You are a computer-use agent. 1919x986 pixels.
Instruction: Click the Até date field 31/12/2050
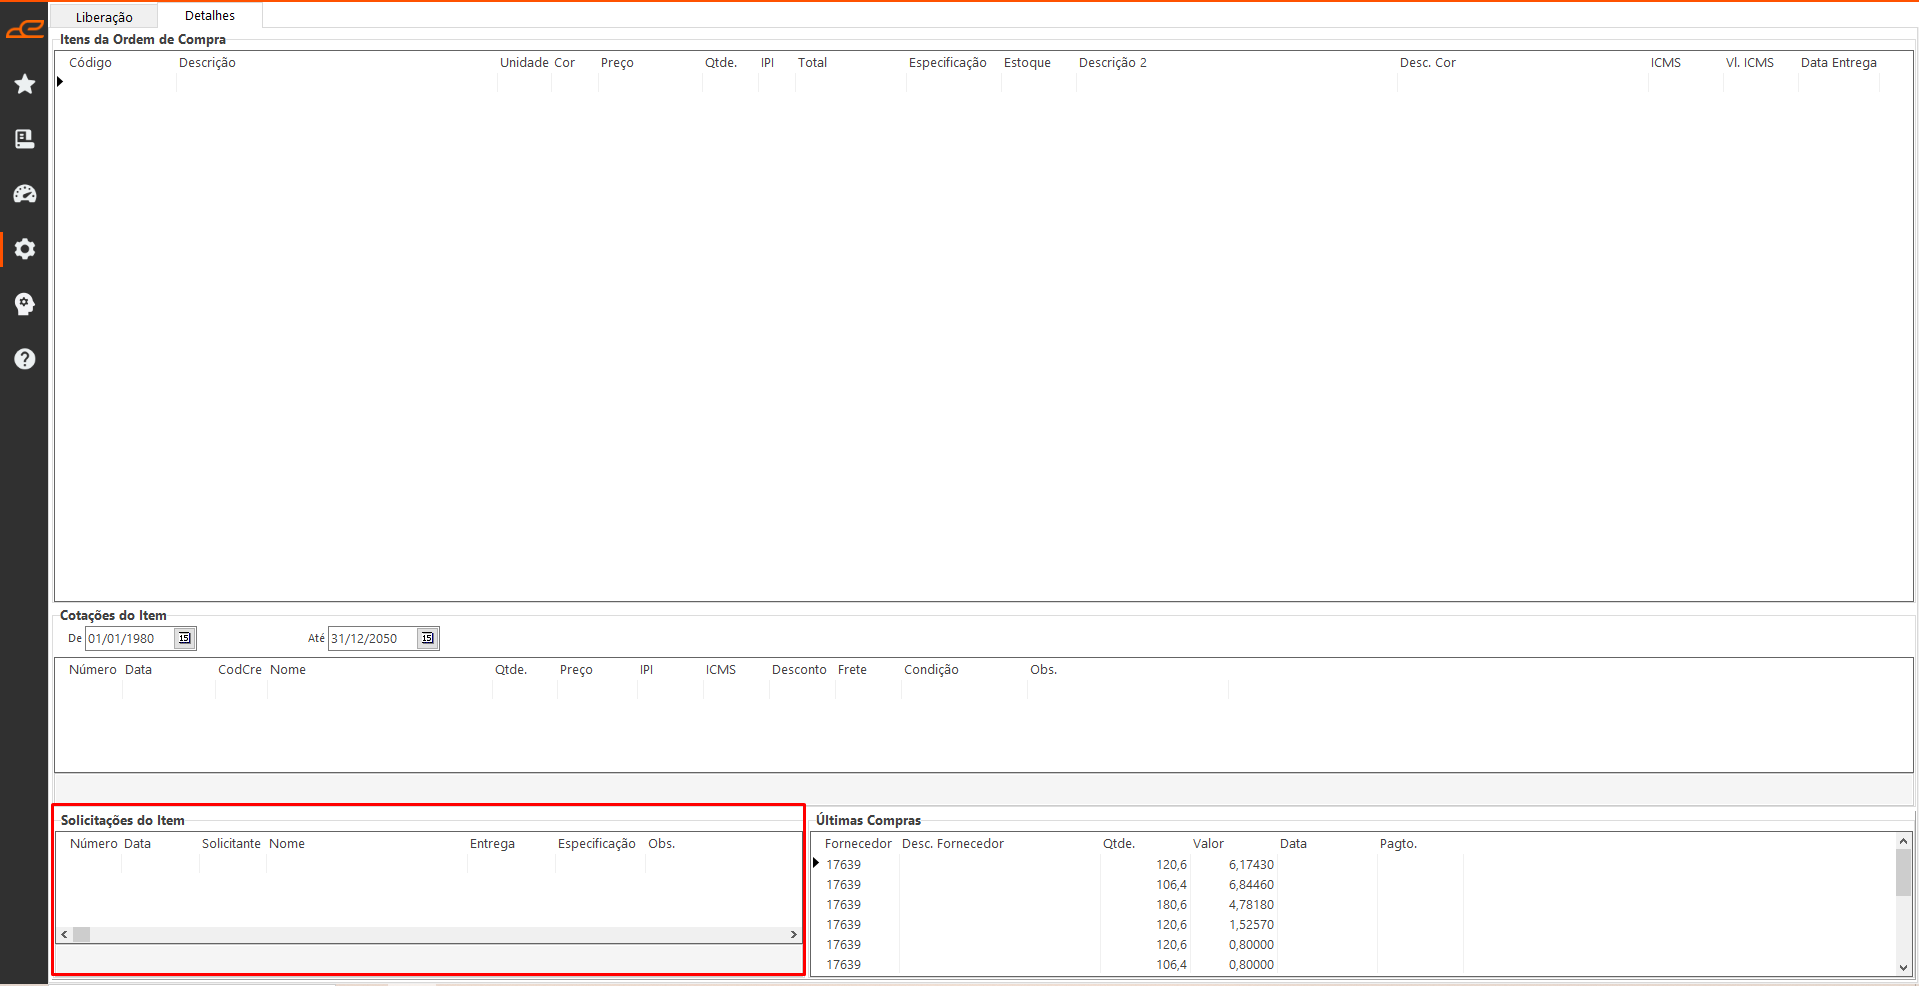[x=371, y=638]
